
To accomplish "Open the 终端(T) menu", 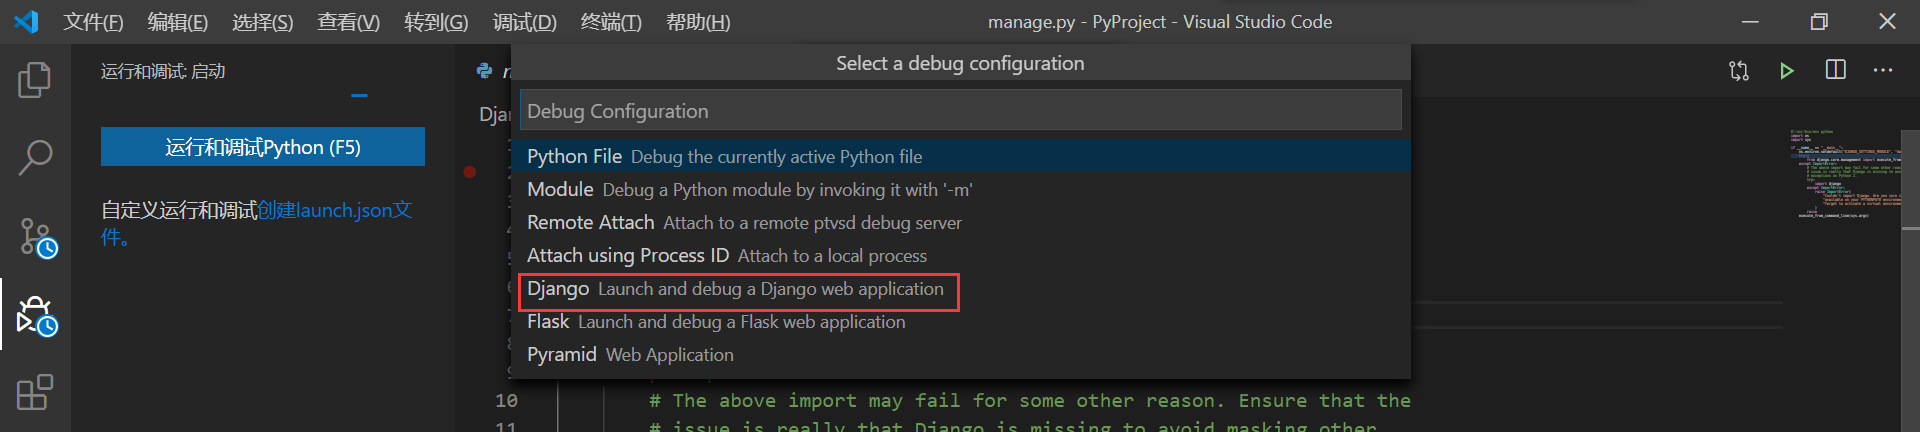I will click(611, 22).
